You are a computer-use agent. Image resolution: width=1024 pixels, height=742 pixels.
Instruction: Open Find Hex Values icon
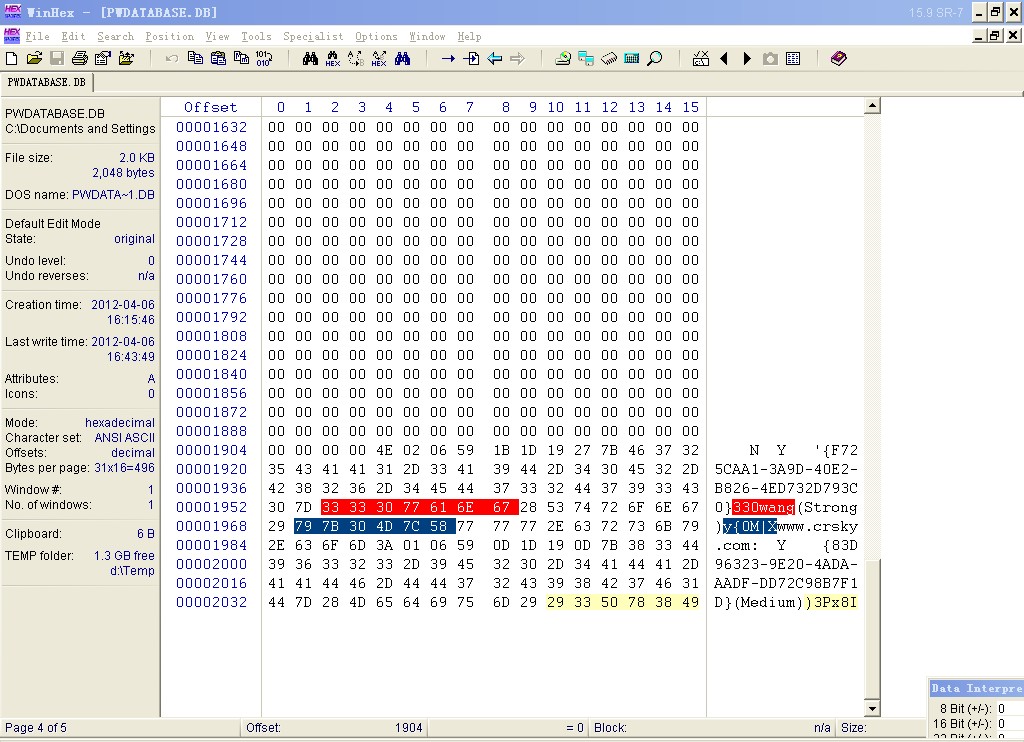[x=333, y=59]
